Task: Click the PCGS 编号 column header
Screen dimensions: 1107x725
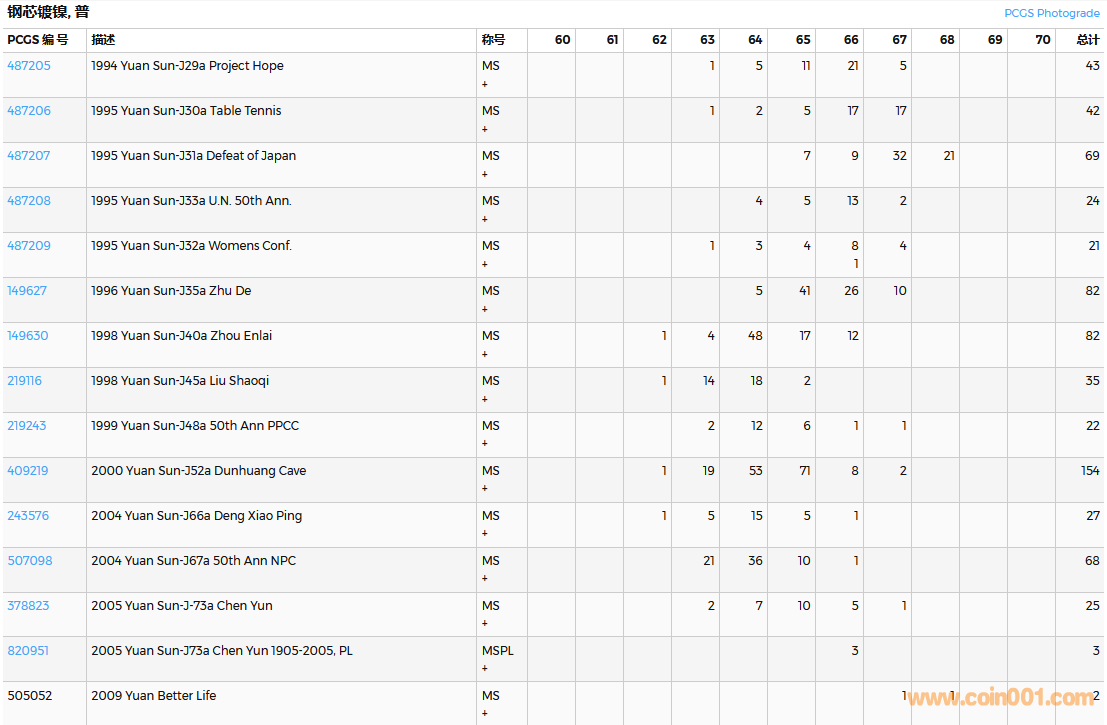Action: click(x=38, y=40)
